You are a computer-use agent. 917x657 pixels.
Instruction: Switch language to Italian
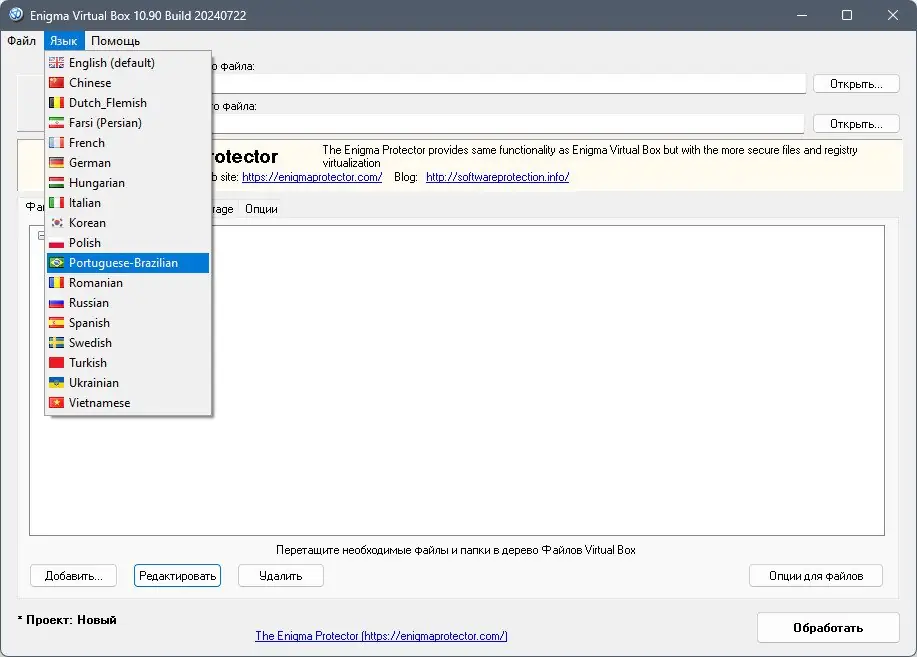pos(127,202)
